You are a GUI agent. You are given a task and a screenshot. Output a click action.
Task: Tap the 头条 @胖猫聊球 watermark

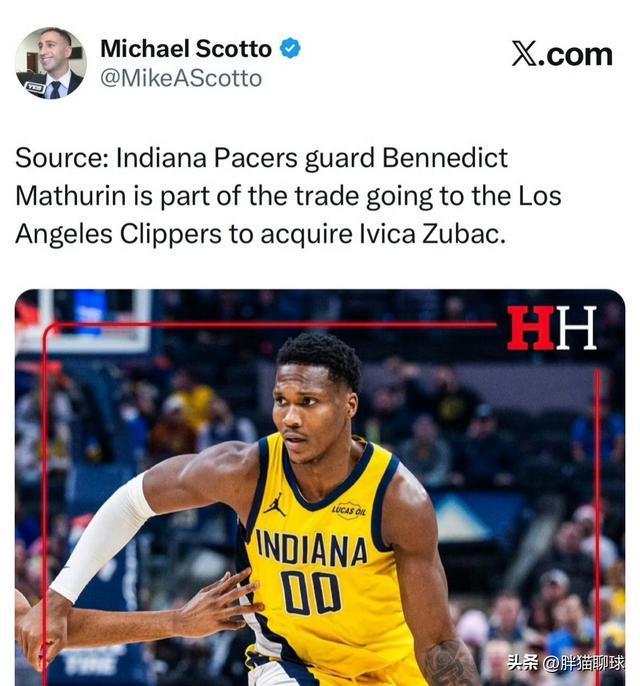coord(566,663)
